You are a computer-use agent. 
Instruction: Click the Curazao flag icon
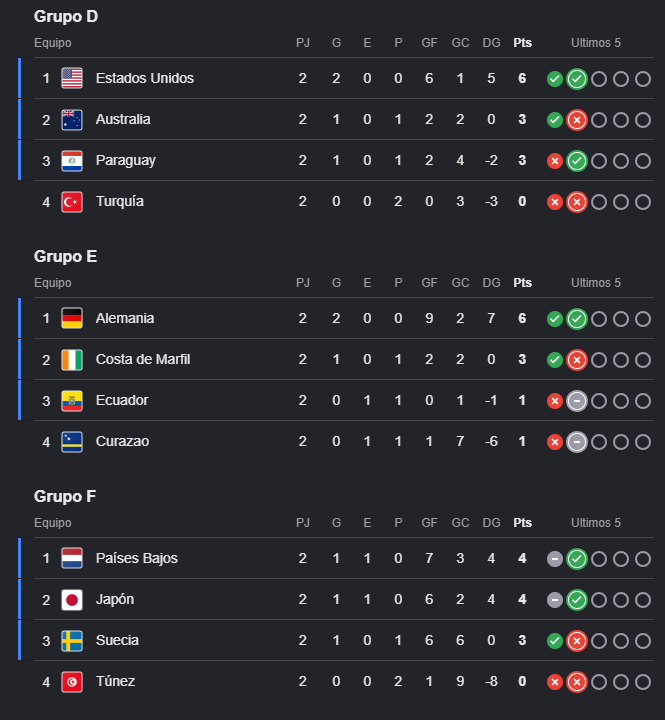pyautogui.click(x=72, y=442)
